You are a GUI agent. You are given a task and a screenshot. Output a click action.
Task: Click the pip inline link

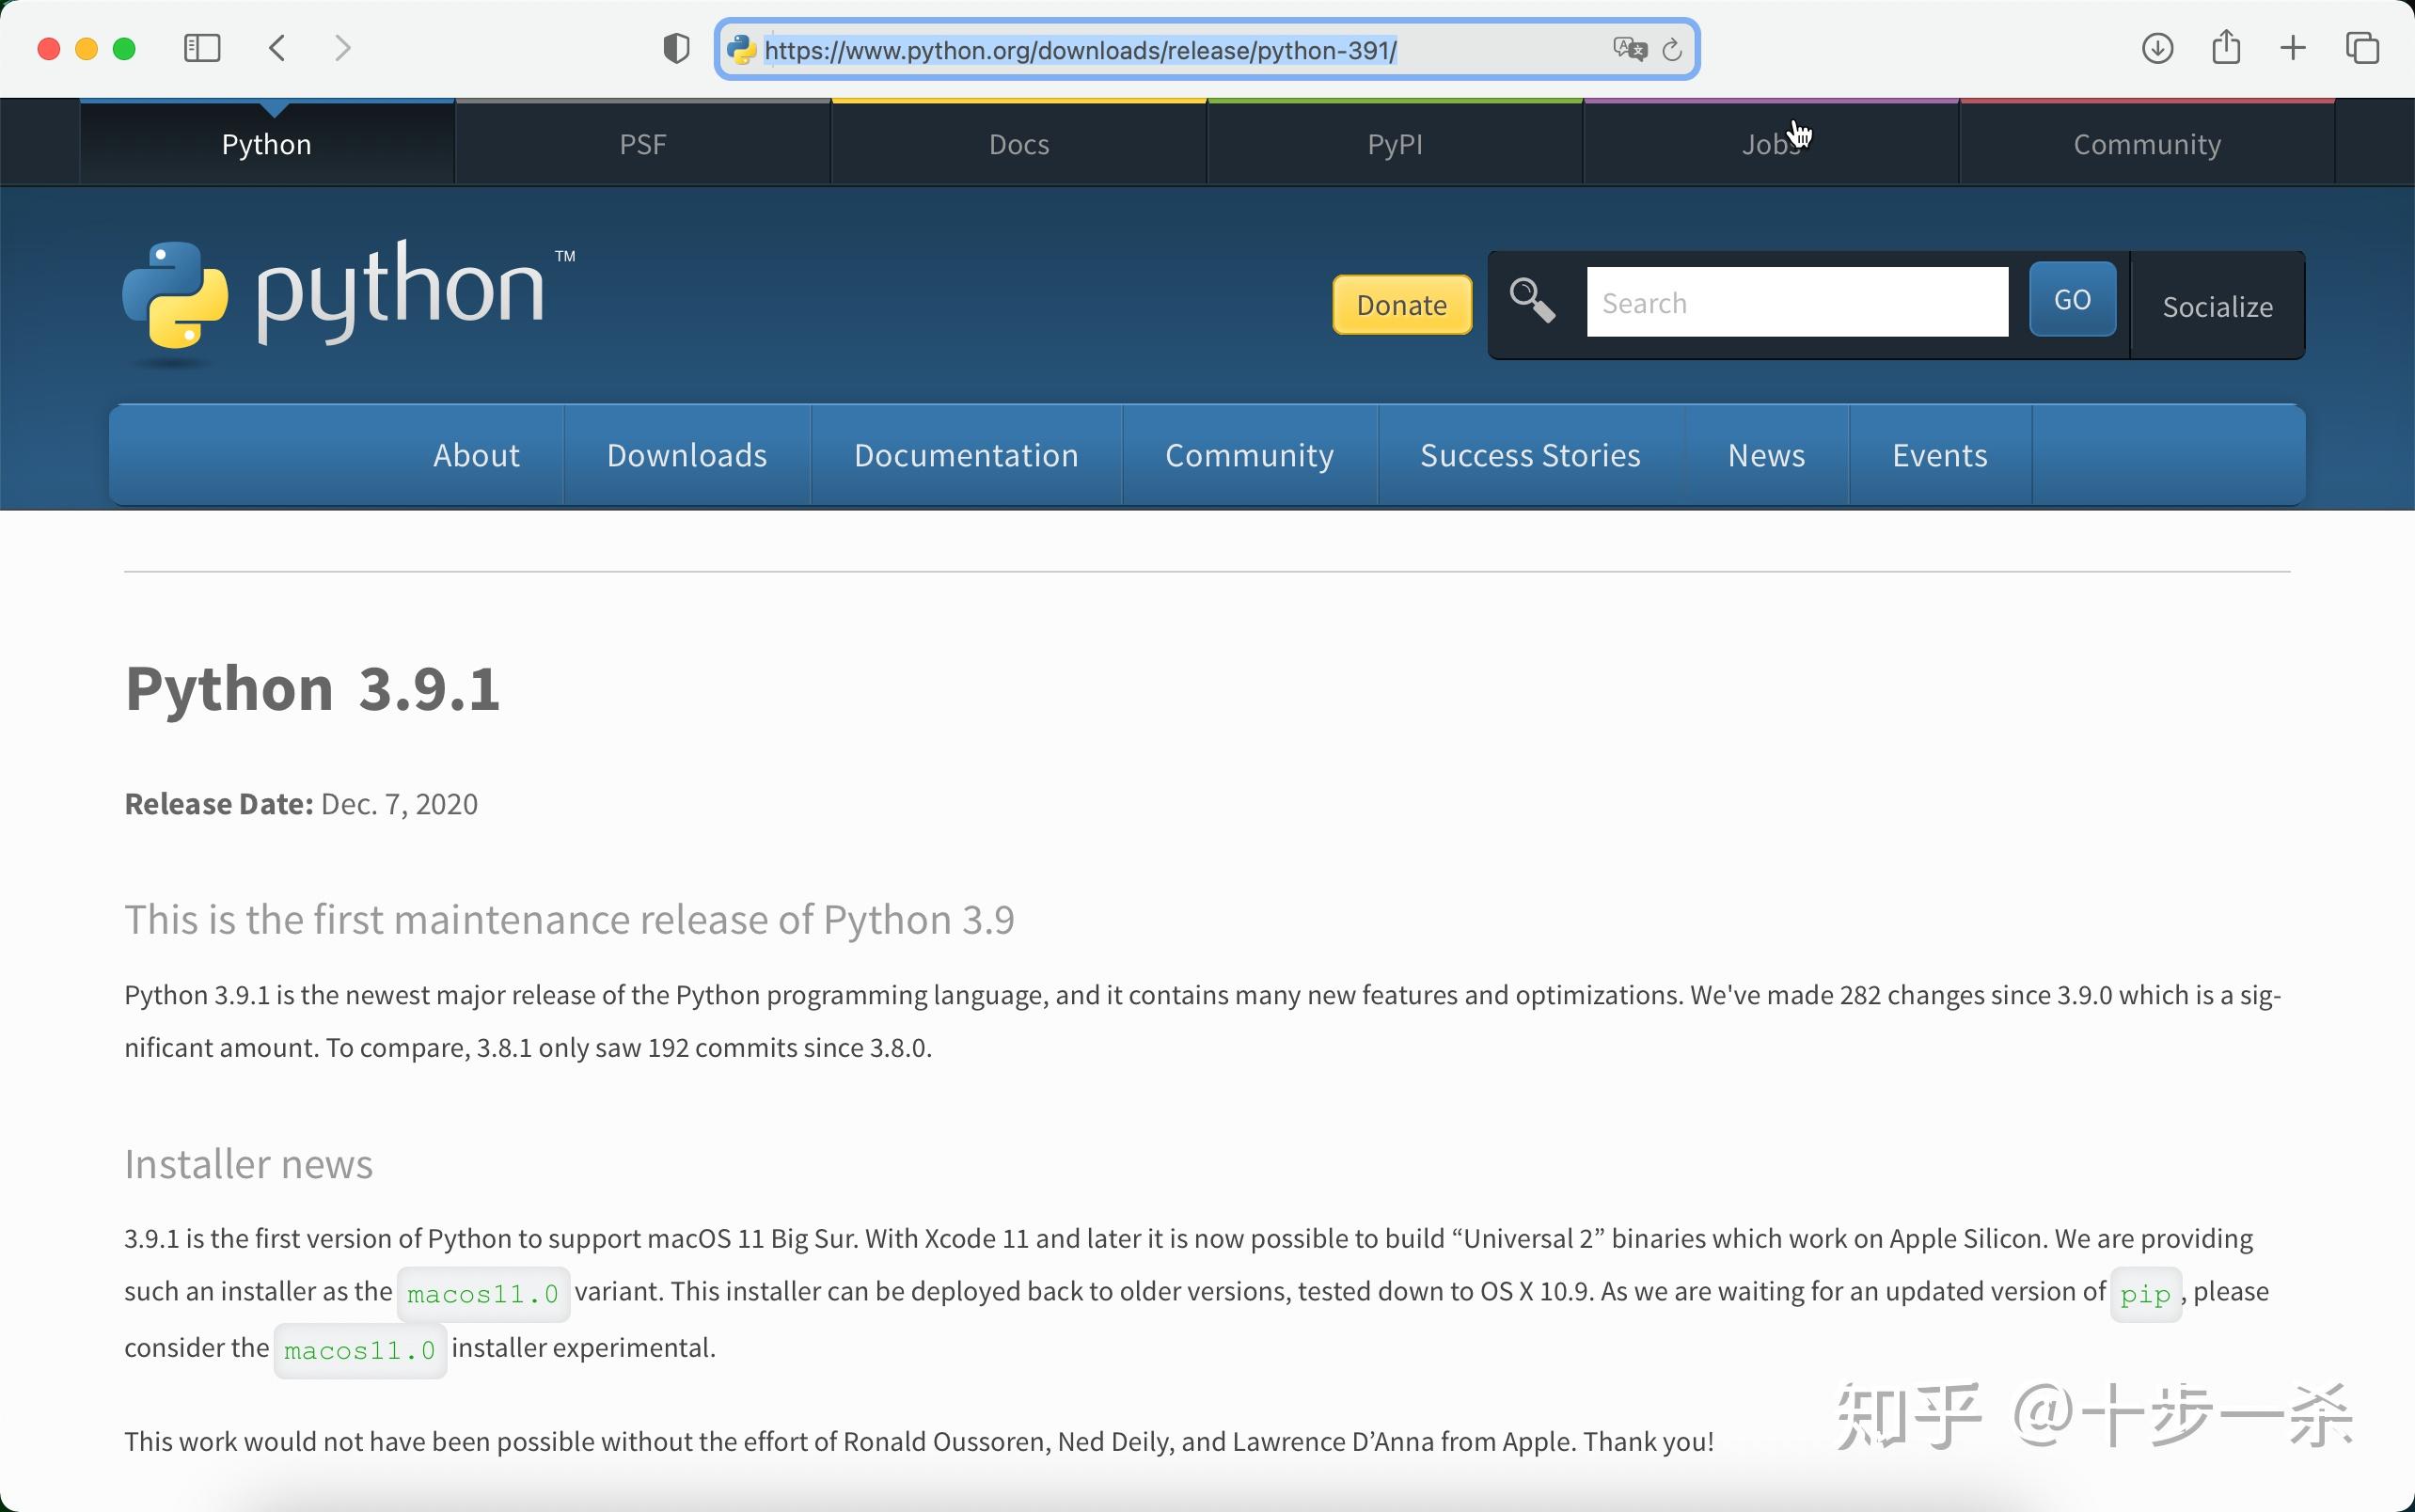[x=2143, y=1293]
